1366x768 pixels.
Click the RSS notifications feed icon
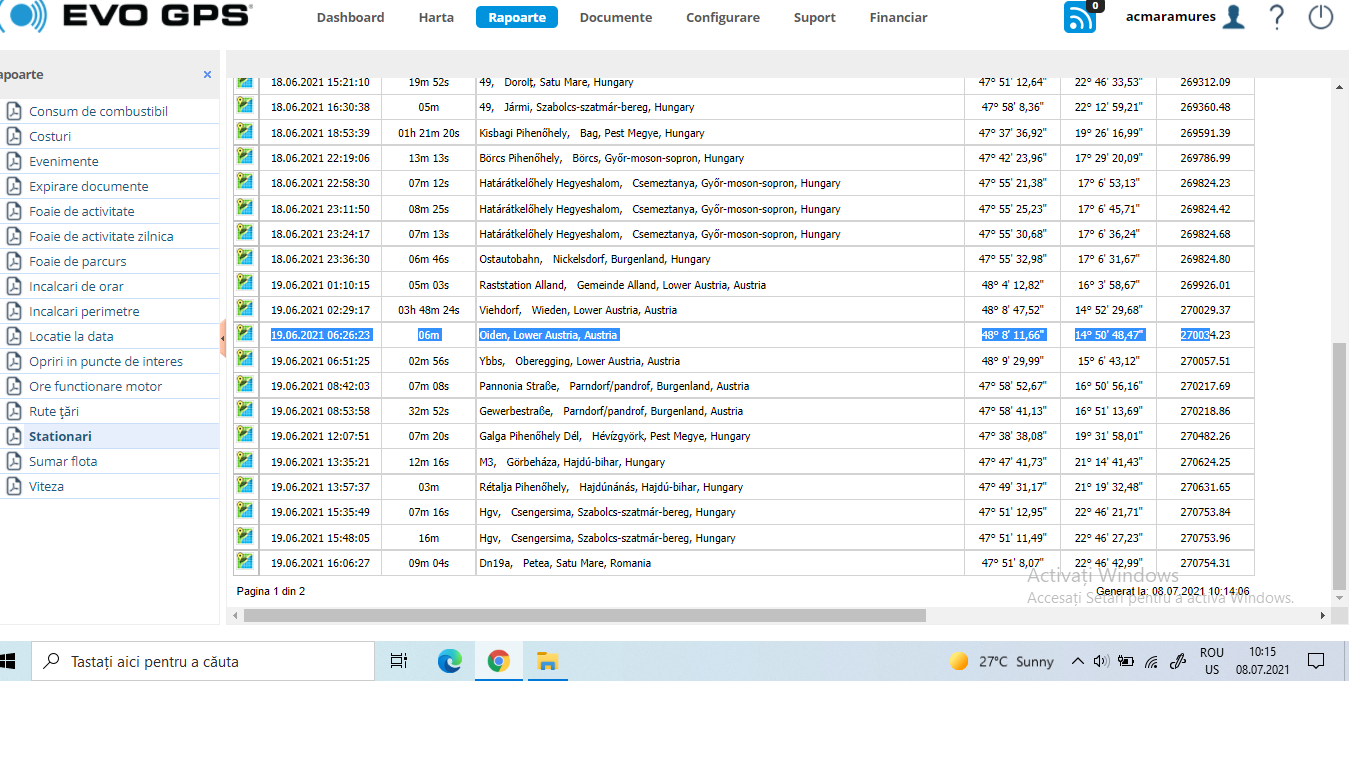pyautogui.click(x=1079, y=18)
